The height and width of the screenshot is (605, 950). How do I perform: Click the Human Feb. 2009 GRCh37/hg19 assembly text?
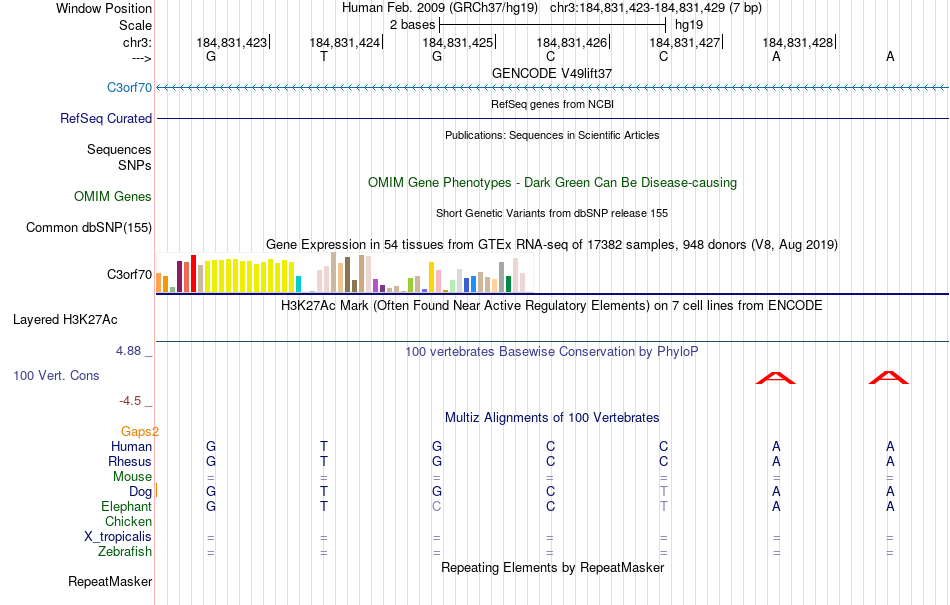click(440, 8)
